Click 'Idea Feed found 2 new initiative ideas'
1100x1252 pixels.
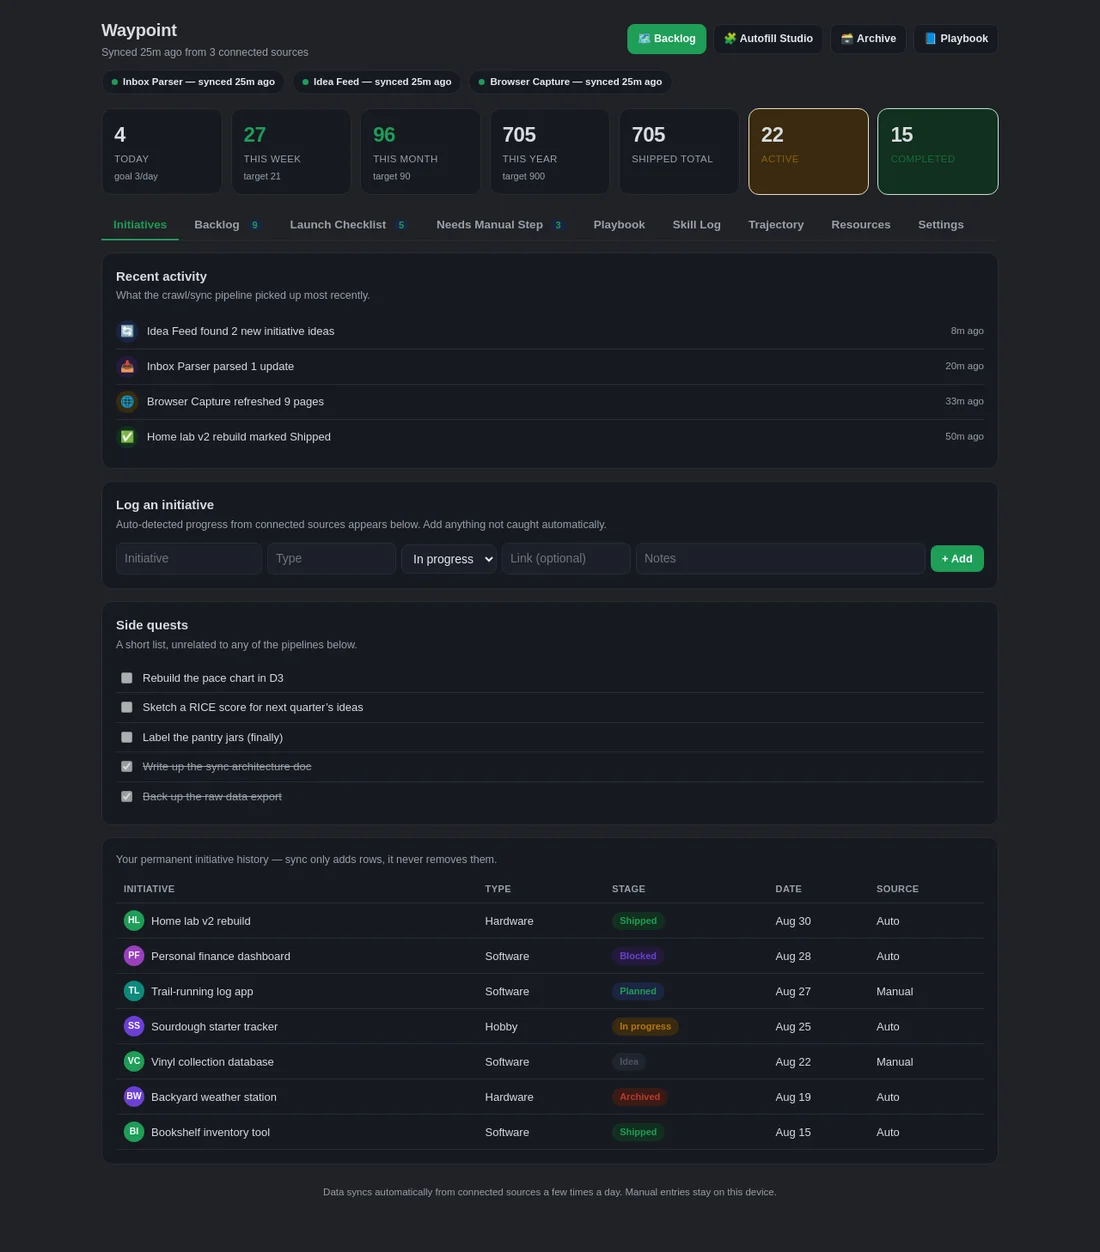tap(241, 331)
